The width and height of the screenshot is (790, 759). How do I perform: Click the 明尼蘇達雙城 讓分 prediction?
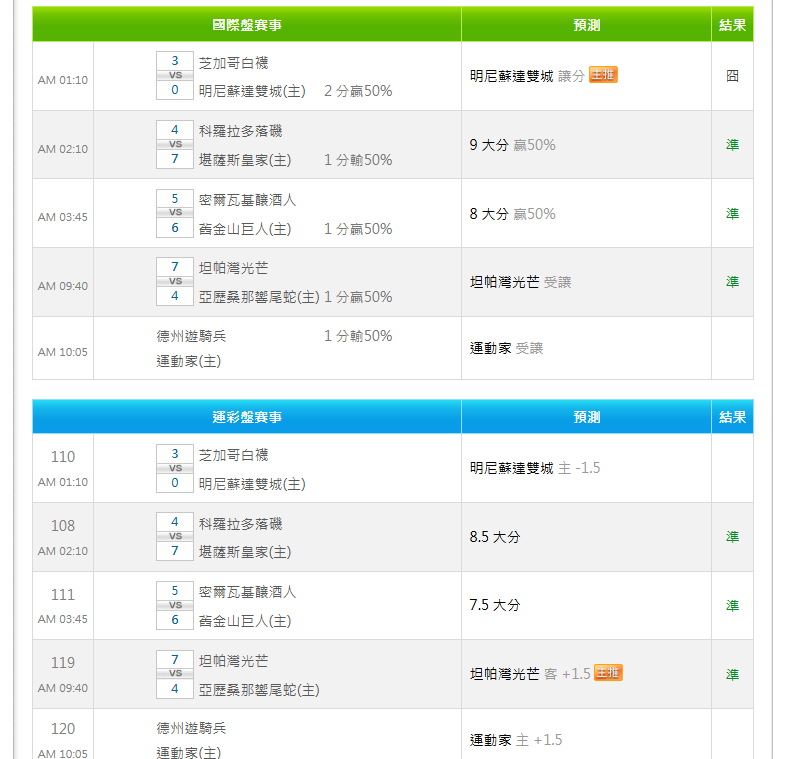click(x=527, y=76)
